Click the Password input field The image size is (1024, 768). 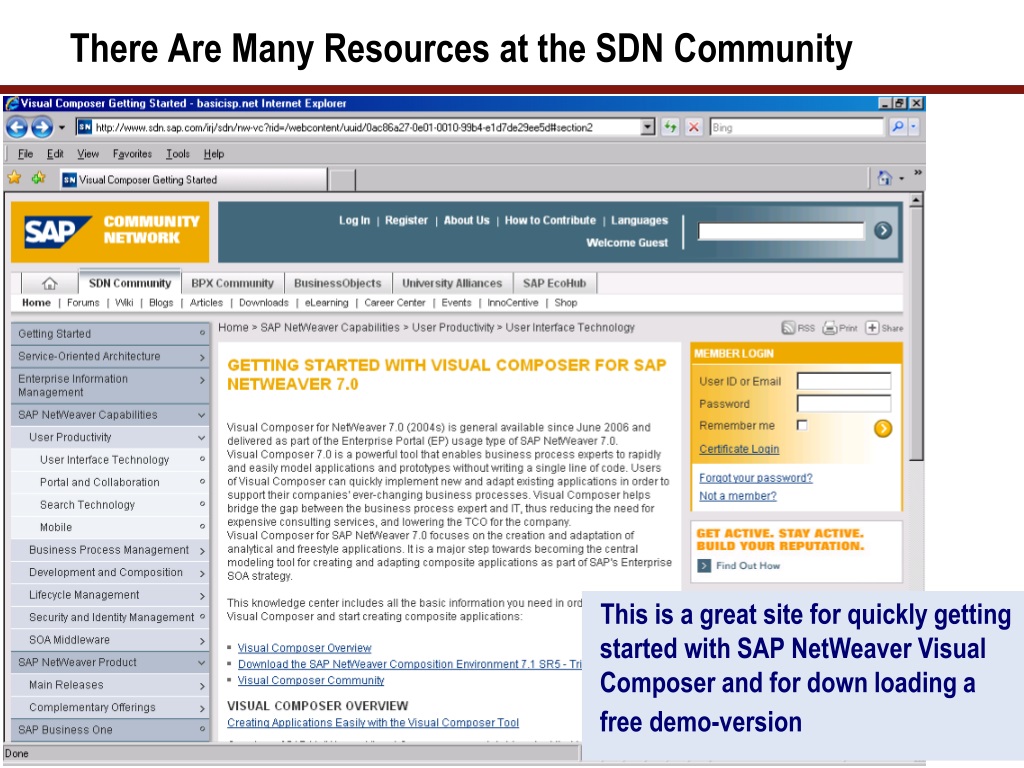[x=844, y=404]
